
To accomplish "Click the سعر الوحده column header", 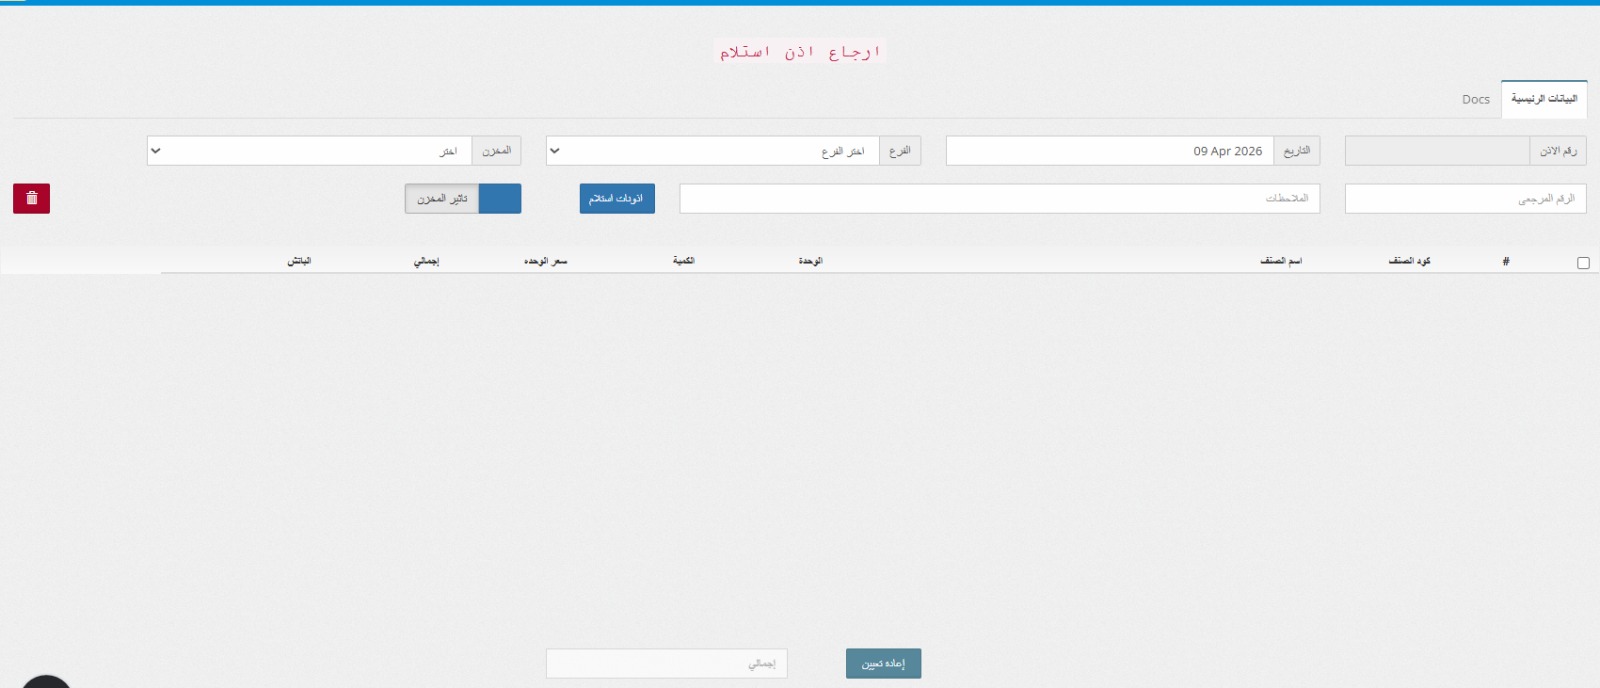I will coord(545,261).
